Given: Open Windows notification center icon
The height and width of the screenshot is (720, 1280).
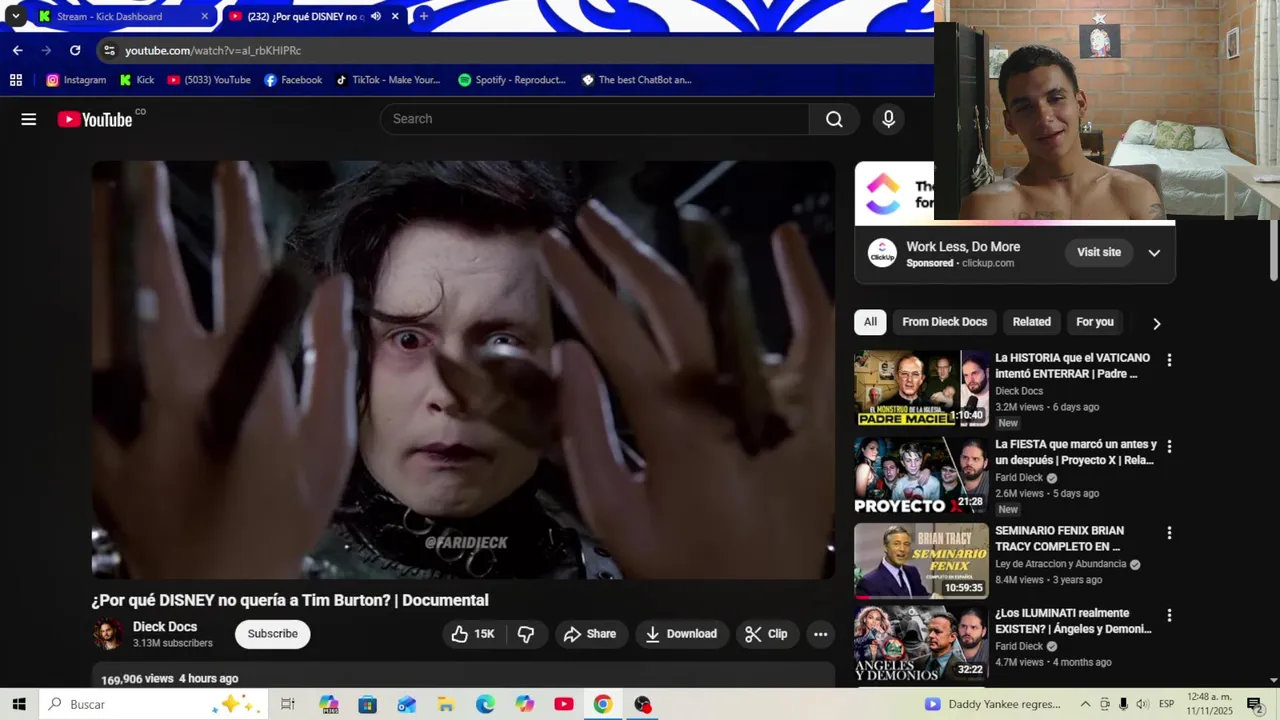Looking at the screenshot, I should point(1255,704).
